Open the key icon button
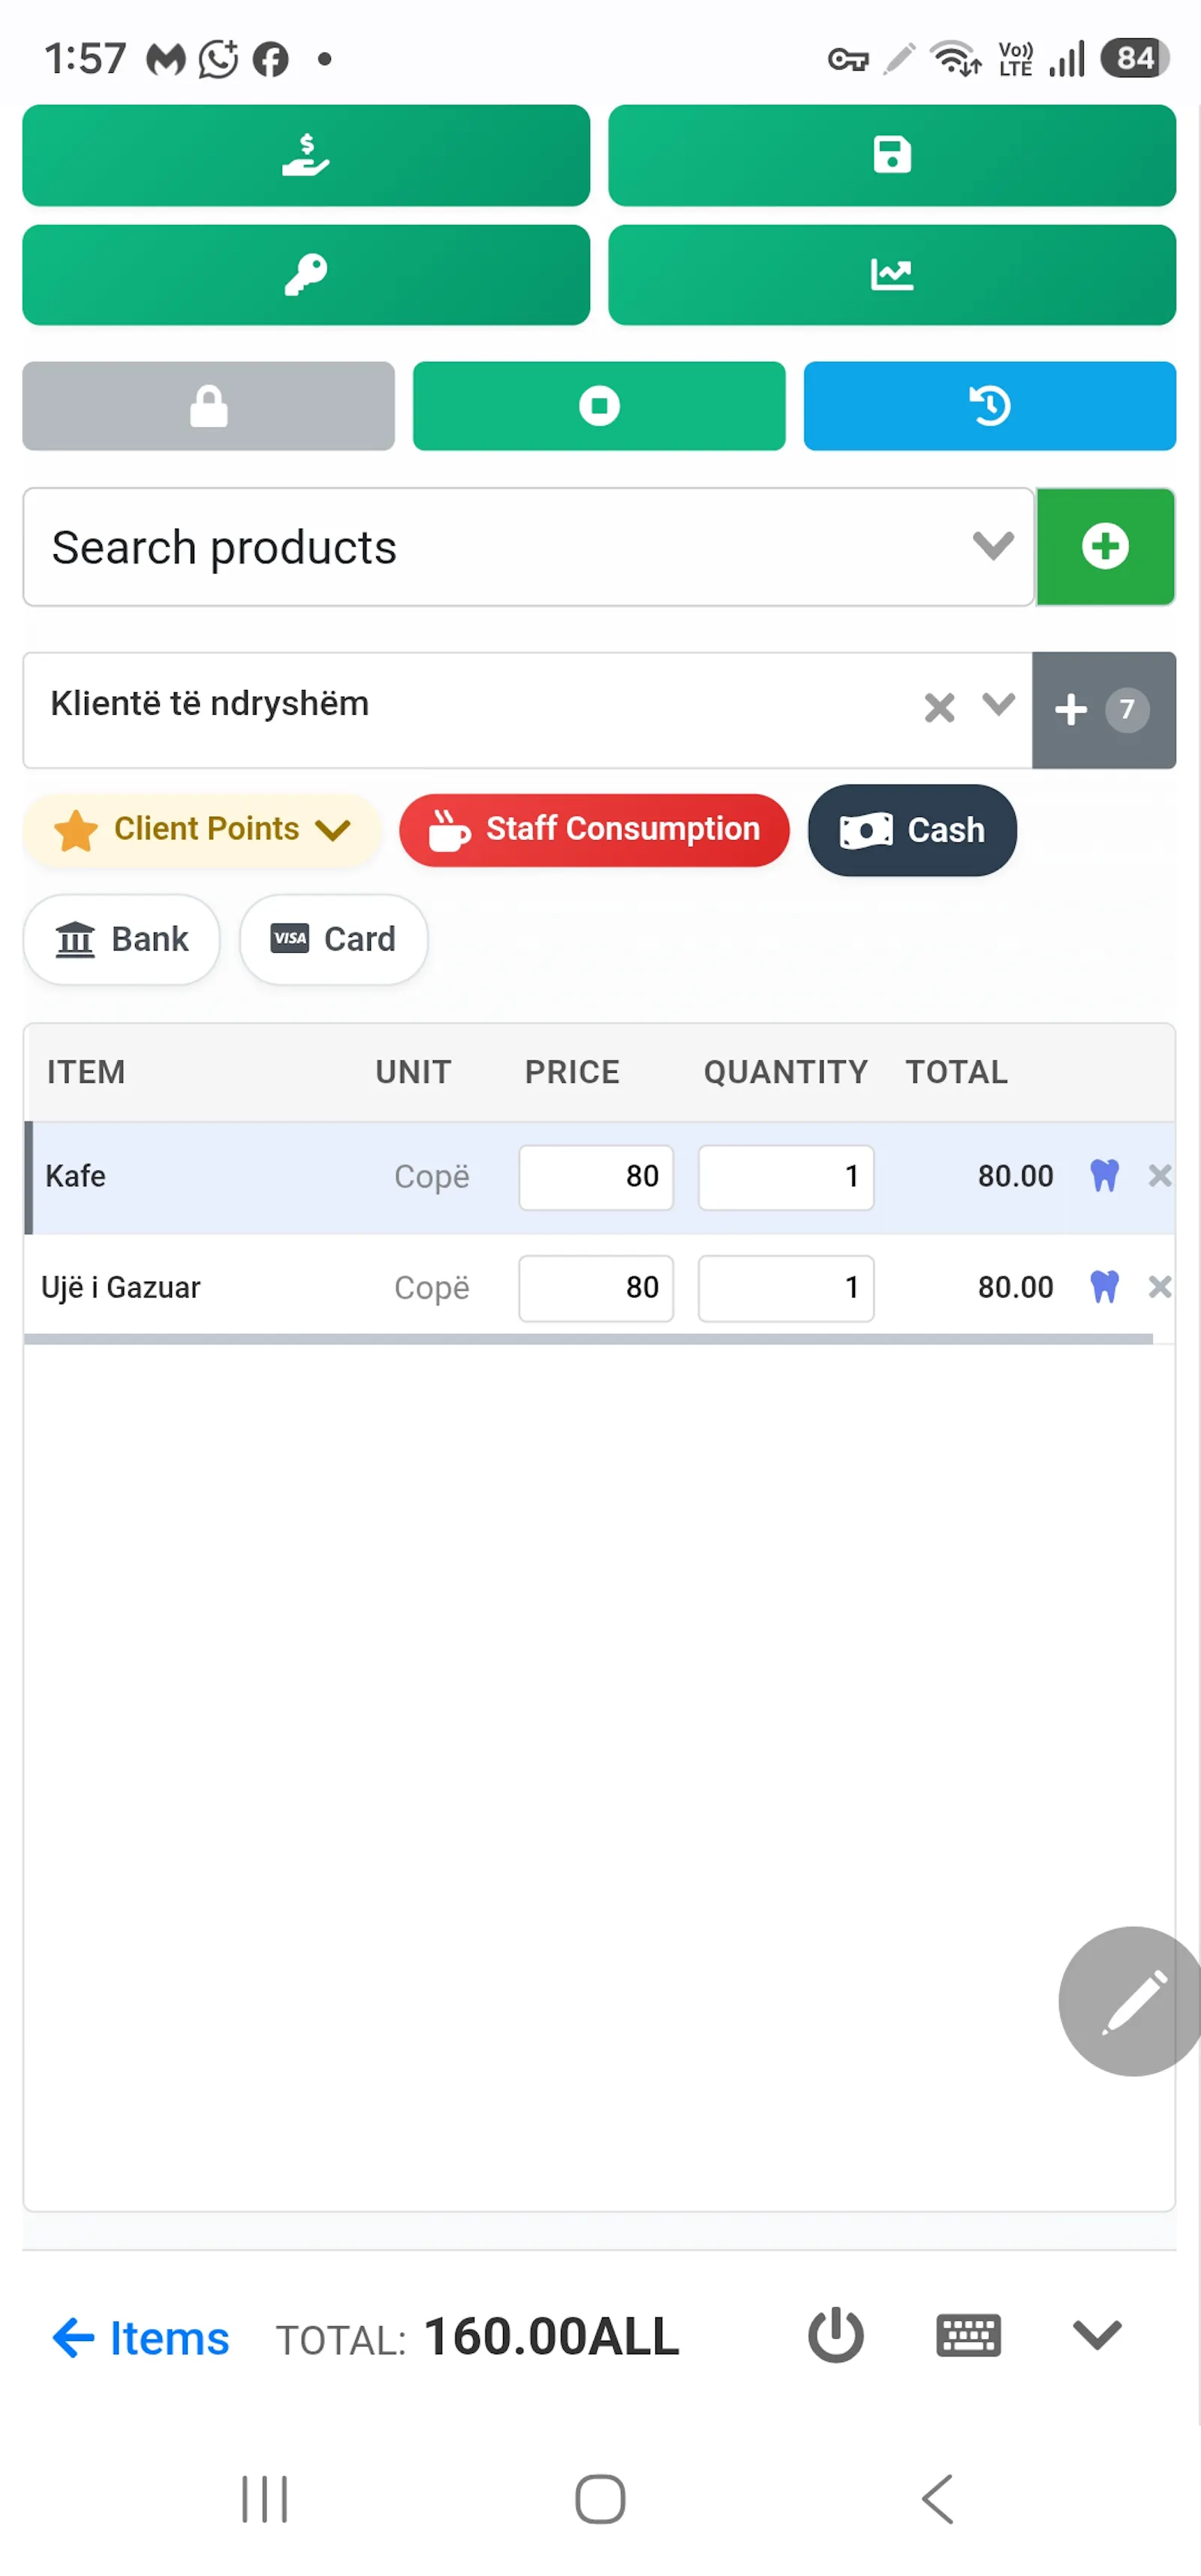Viewport: 1201px width, 2576px height. tap(306, 275)
